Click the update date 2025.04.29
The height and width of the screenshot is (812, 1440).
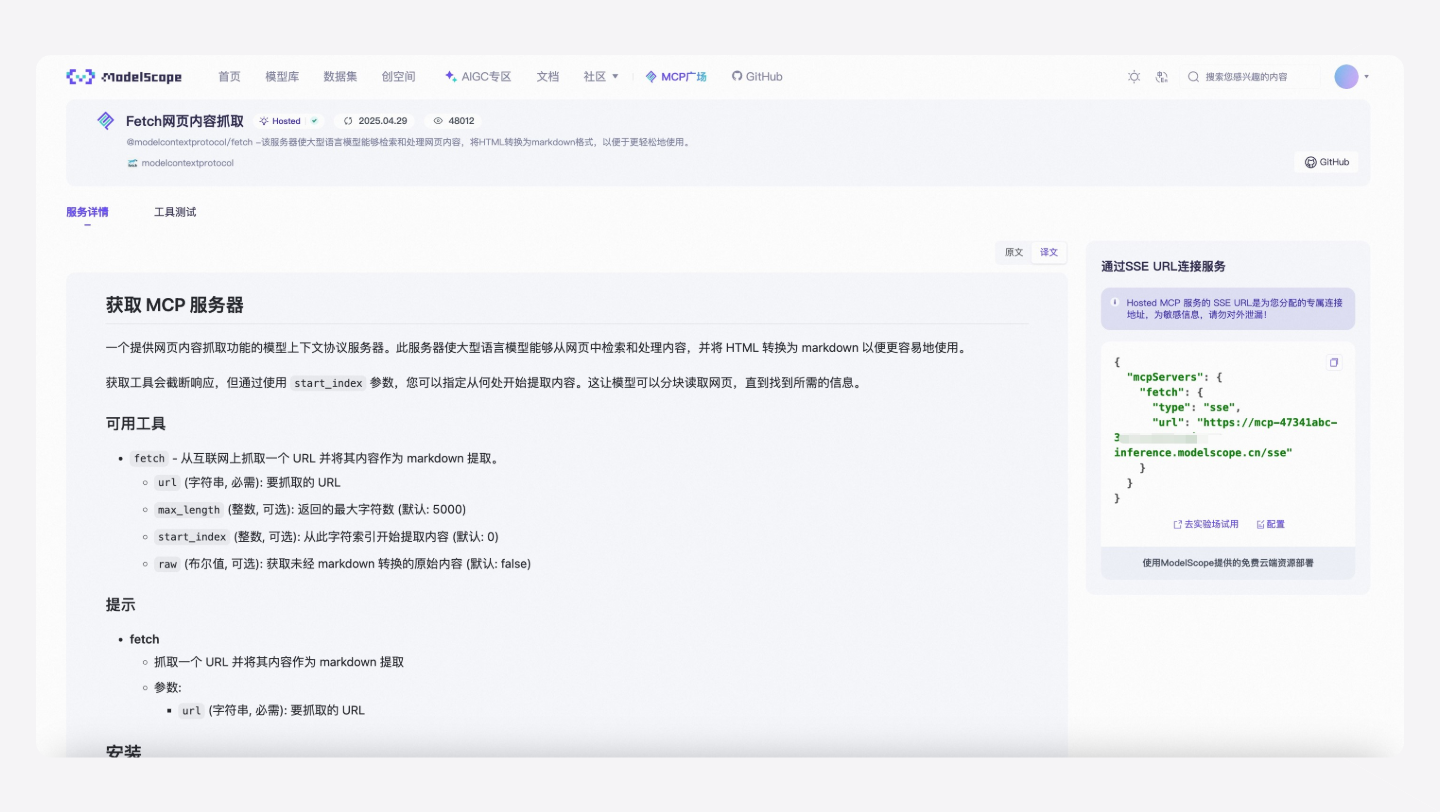pos(375,121)
